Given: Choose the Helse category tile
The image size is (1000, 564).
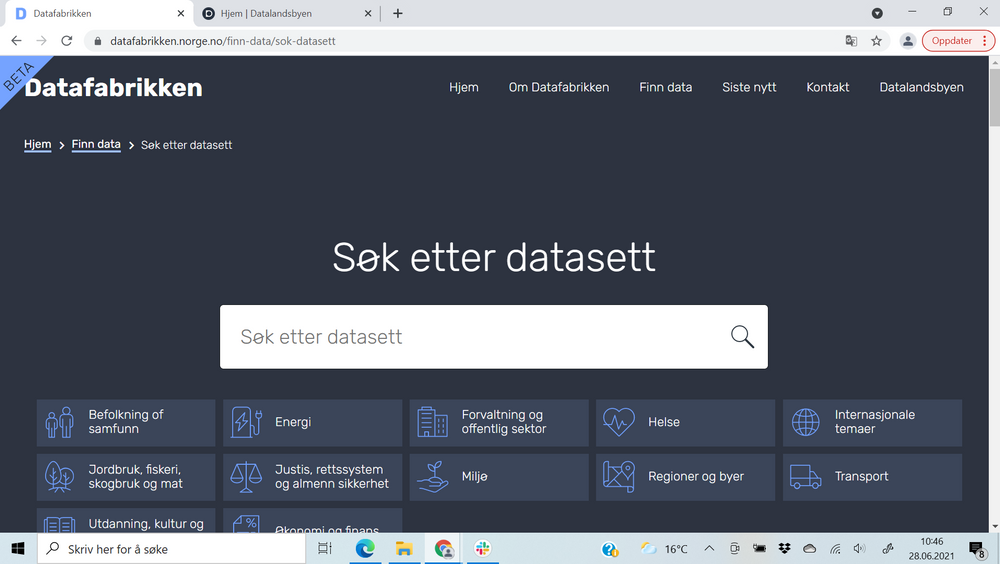Looking at the screenshot, I should 686,422.
